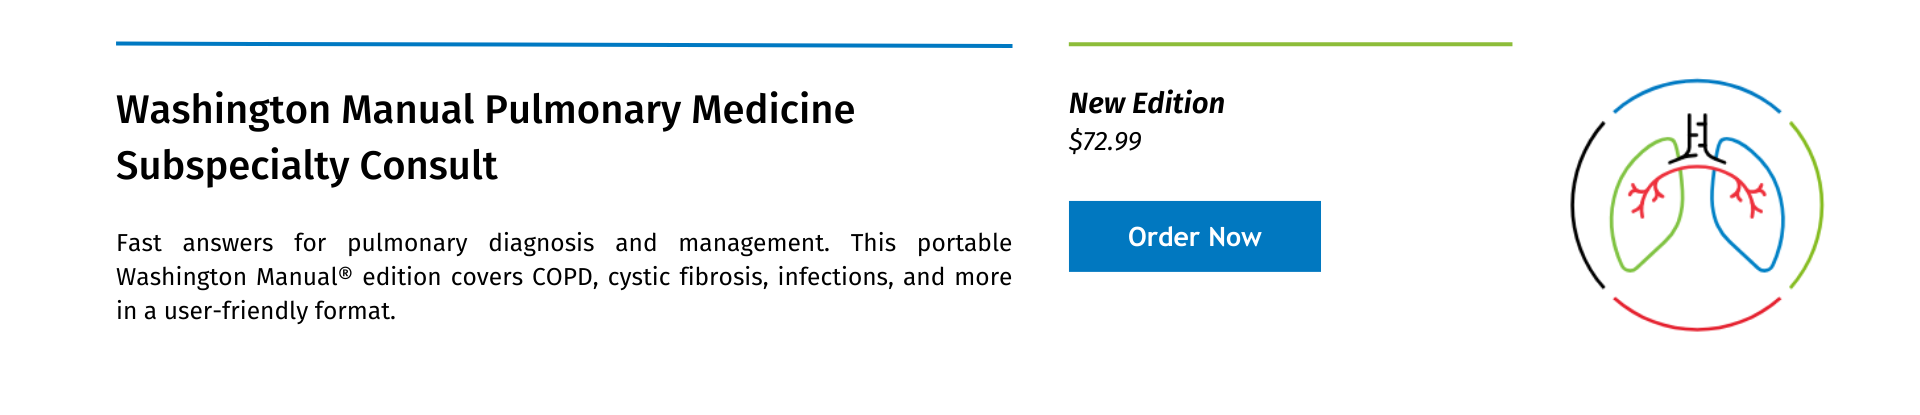
Task: Click the black arc on the logo's left side
Action: (x=1585, y=205)
